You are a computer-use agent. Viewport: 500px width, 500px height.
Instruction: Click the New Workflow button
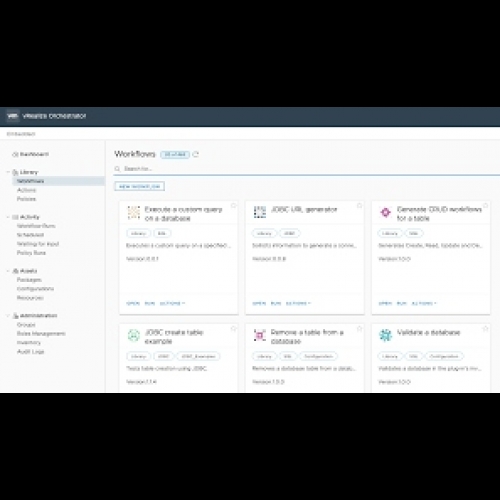pyautogui.click(x=140, y=186)
